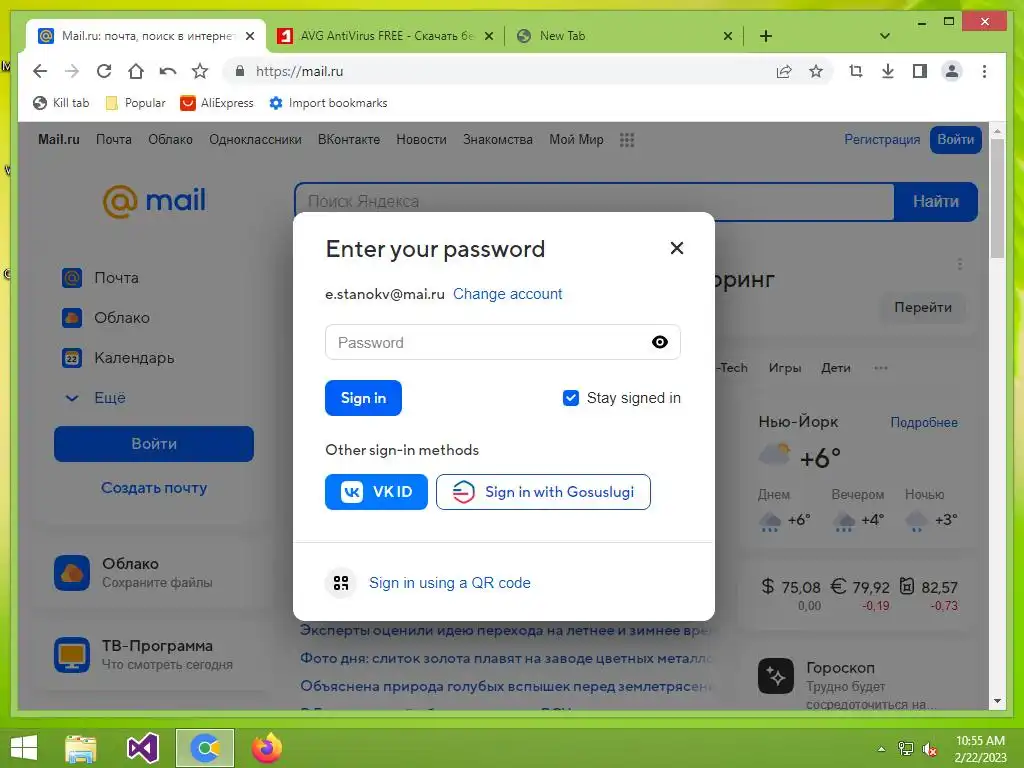Image resolution: width=1024 pixels, height=768 pixels.
Task: Open the QR code sign-in option
Action: [449, 583]
